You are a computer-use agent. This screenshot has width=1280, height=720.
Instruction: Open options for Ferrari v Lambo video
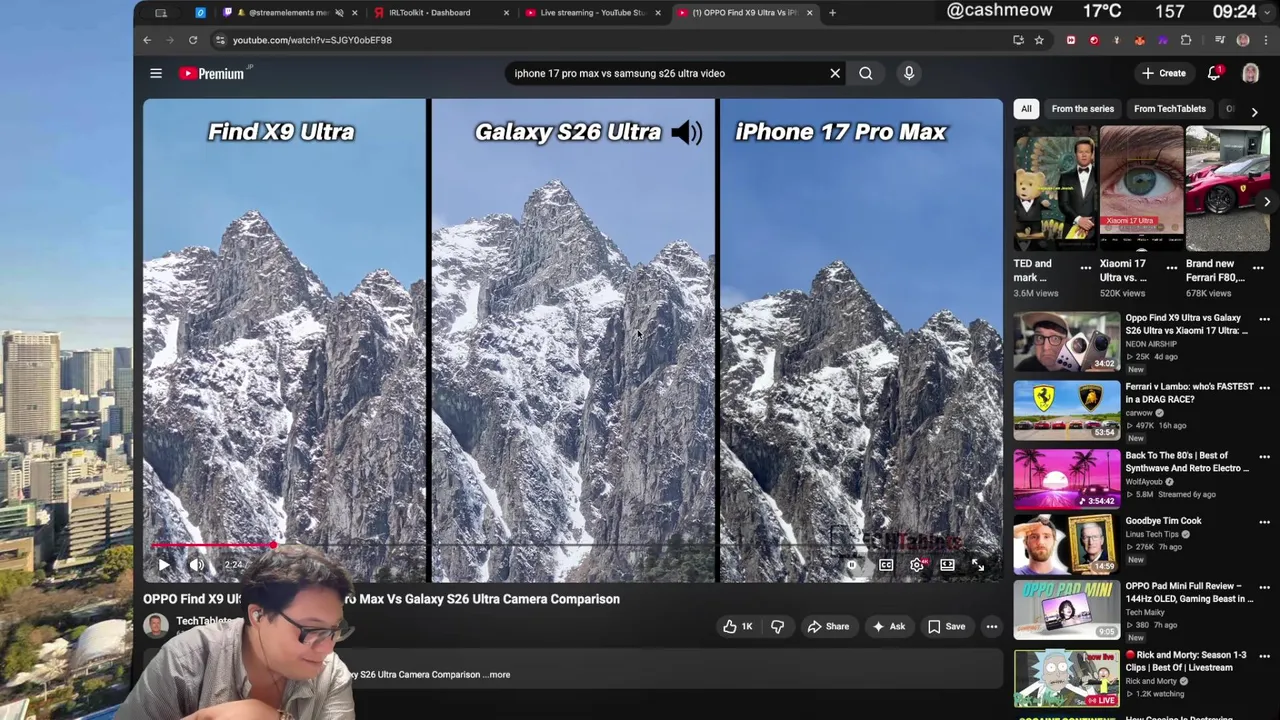pyautogui.click(x=1264, y=388)
